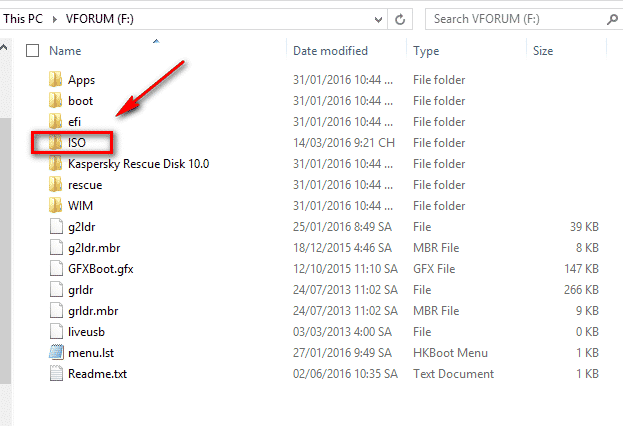Image resolution: width=623 pixels, height=426 pixels.
Task: Select the Kaspersky Rescue Disk 10.0 name
Action: tap(138, 164)
